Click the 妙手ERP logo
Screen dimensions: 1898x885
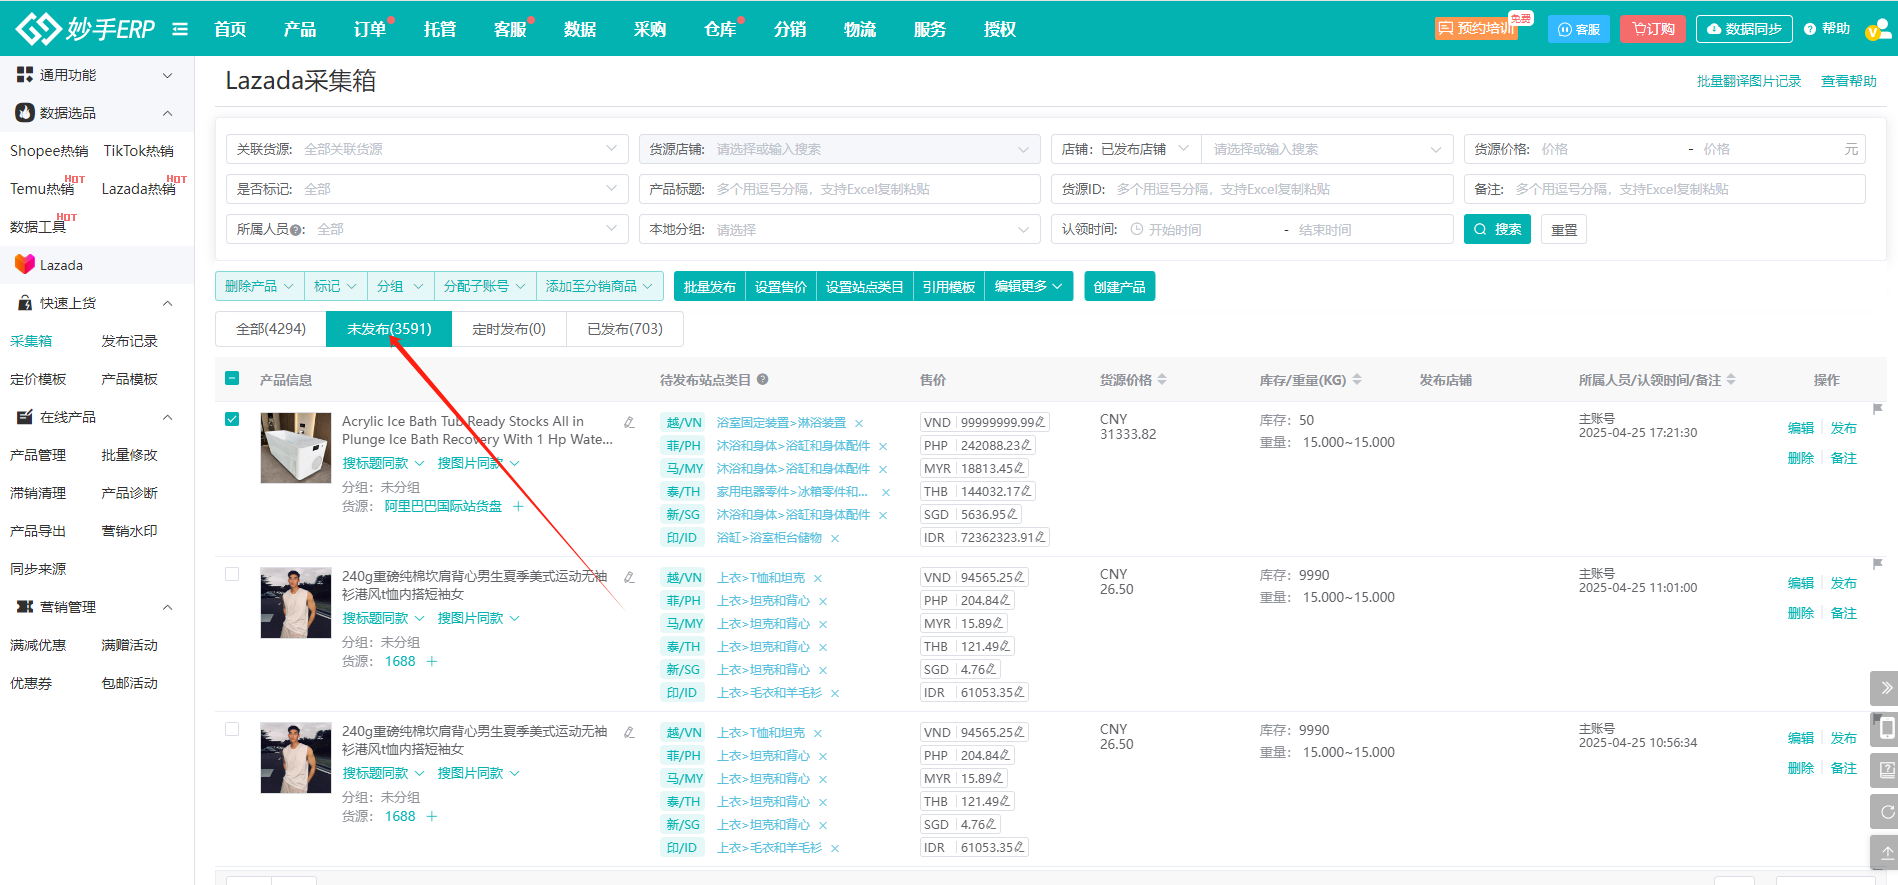pos(85,29)
